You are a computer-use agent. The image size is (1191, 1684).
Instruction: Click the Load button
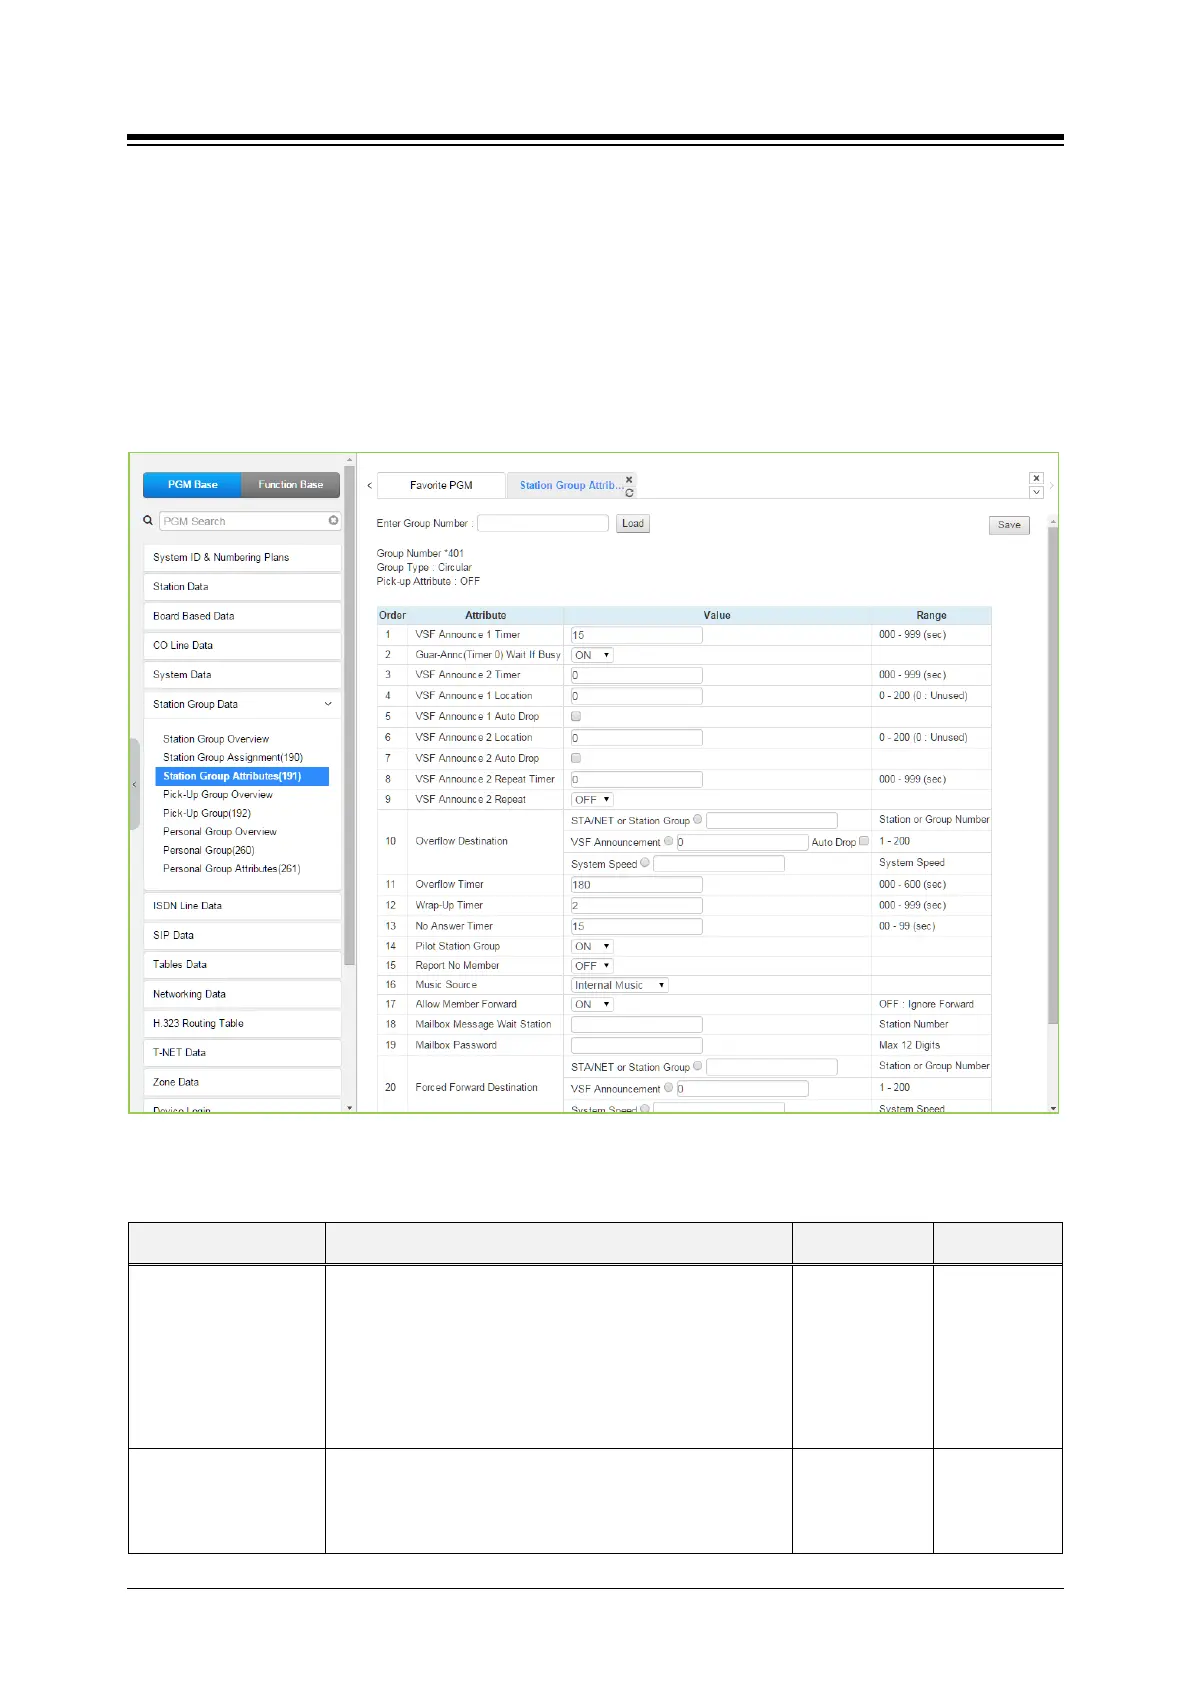633,523
